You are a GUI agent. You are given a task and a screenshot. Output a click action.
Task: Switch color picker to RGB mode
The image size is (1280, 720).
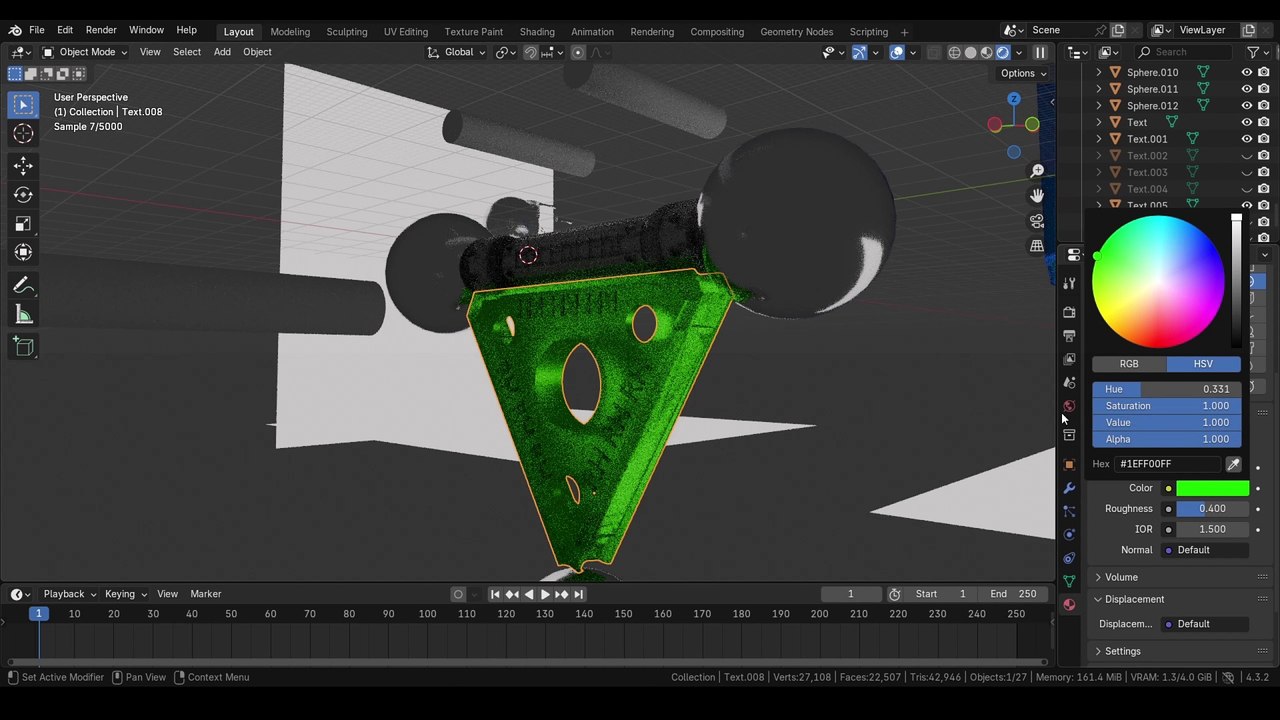(x=1129, y=364)
